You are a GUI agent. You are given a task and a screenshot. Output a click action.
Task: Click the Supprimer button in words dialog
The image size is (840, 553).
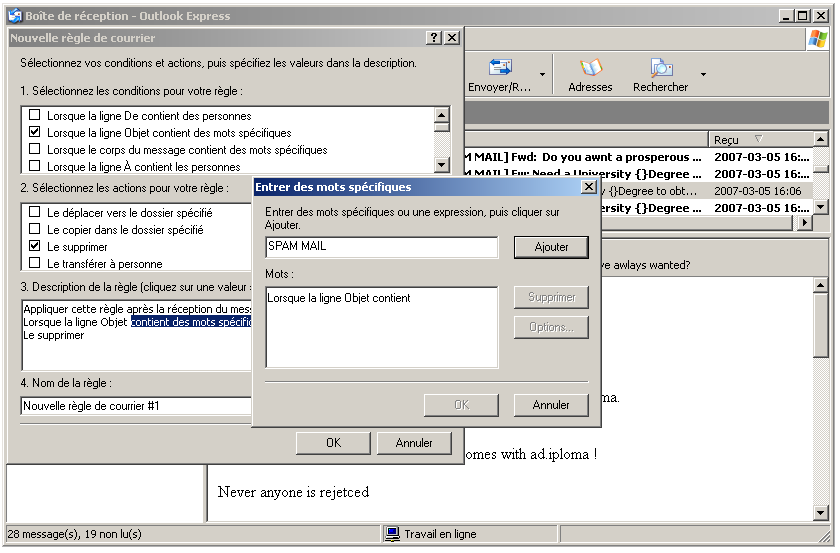tap(551, 297)
